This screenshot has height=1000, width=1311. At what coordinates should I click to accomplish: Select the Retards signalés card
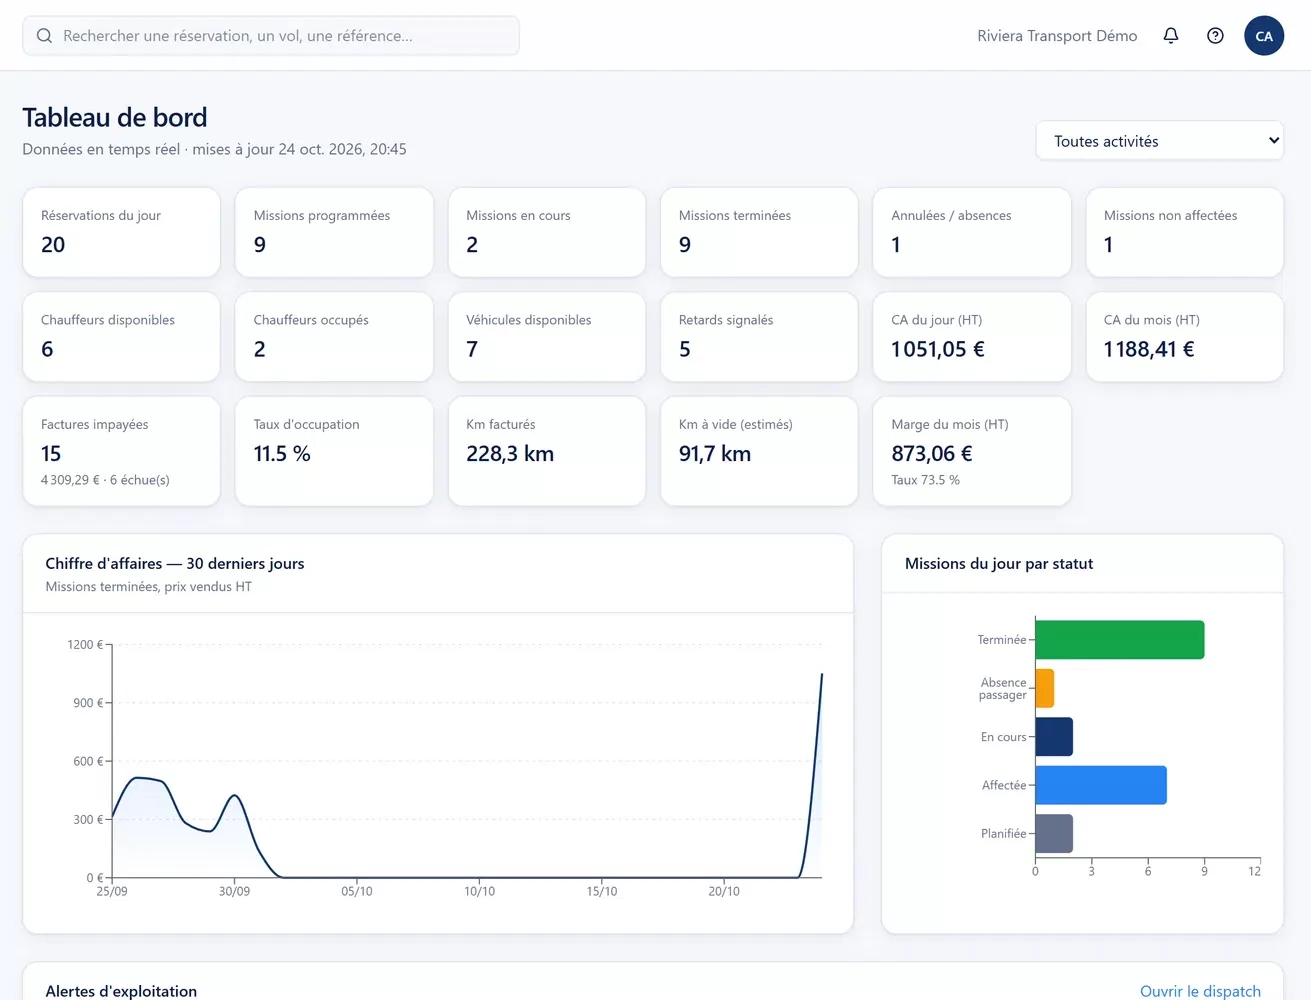pos(759,337)
